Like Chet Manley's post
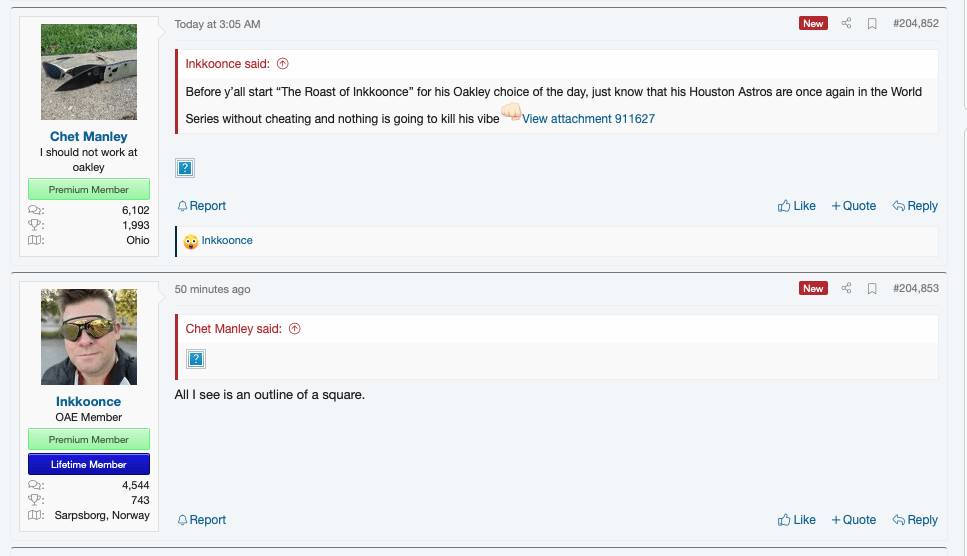The height and width of the screenshot is (556, 967). (x=797, y=206)
